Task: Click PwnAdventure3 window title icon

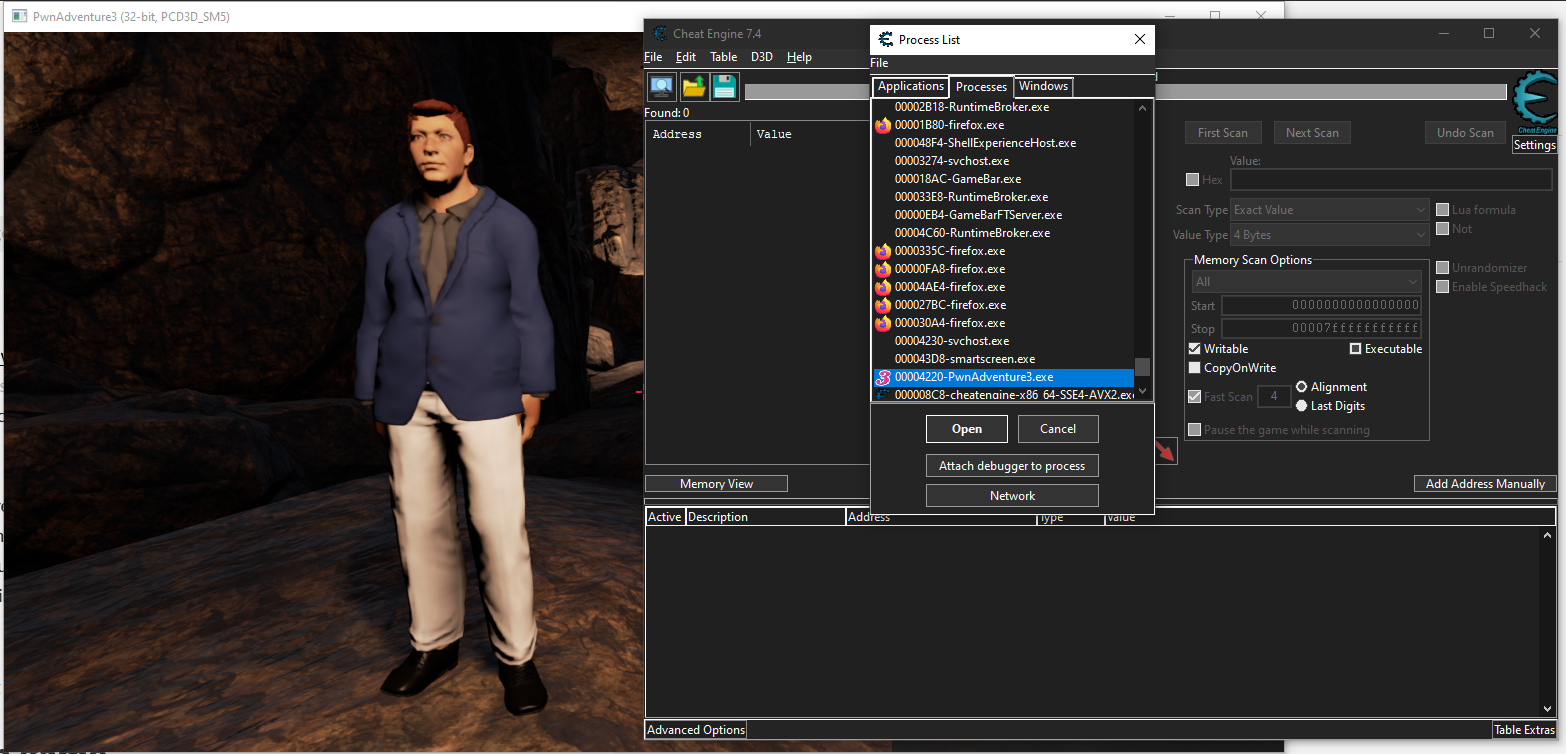Action: (x=19, y=17)
